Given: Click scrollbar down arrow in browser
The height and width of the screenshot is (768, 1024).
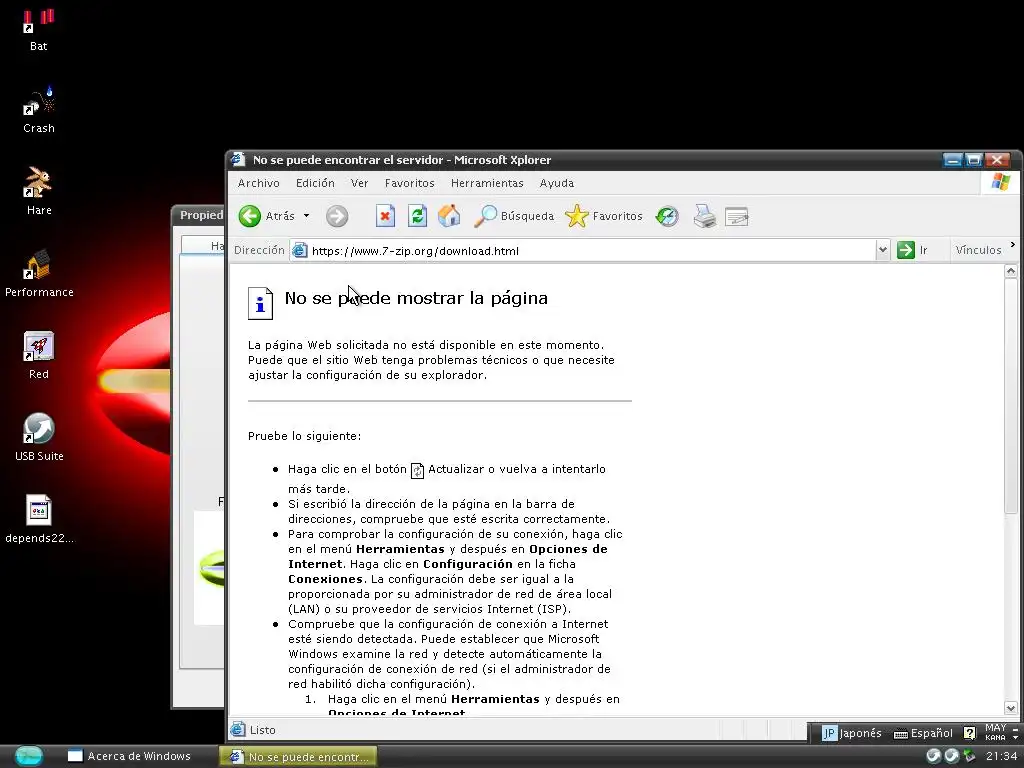Looking at the screenshot, I should coord(1011,709).
